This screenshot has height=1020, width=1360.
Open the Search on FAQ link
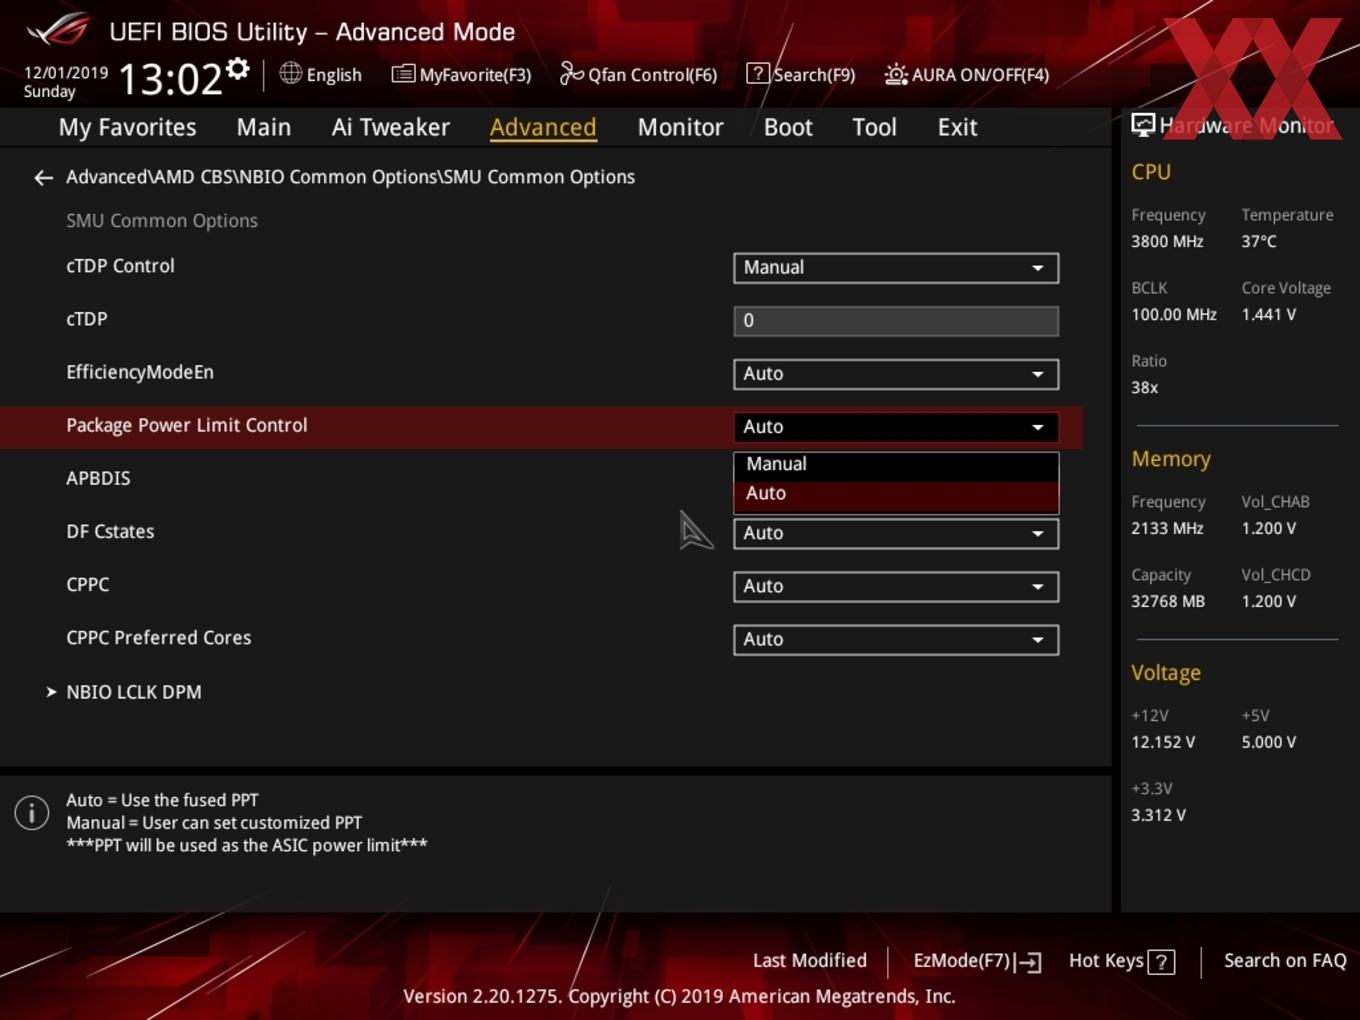click(x=1285, y=961)
